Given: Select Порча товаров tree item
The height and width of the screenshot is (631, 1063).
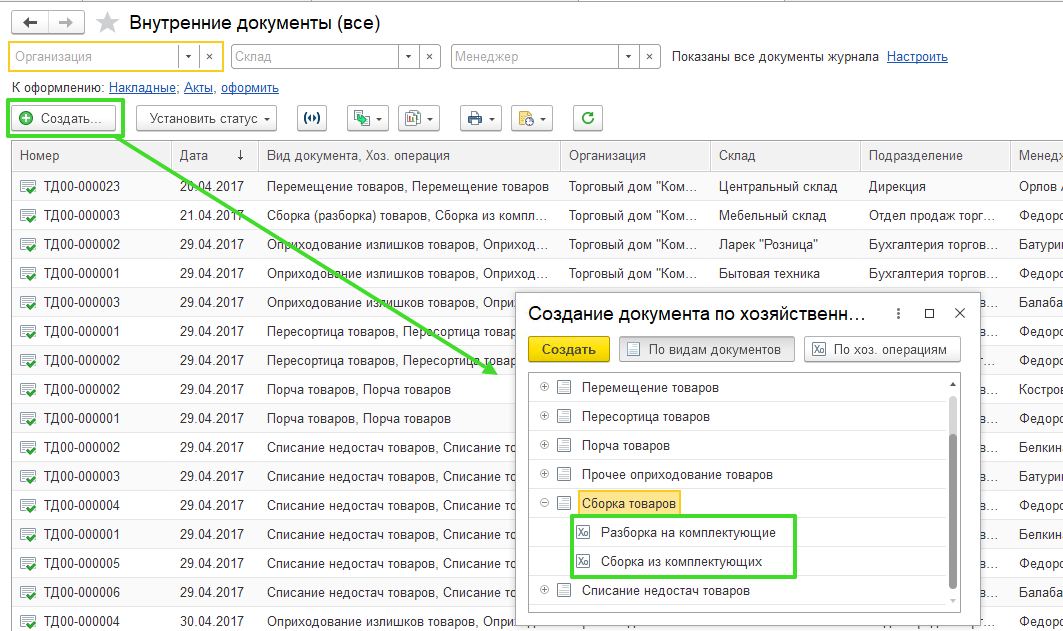Looking at the screenshot, I should (625, 446).
